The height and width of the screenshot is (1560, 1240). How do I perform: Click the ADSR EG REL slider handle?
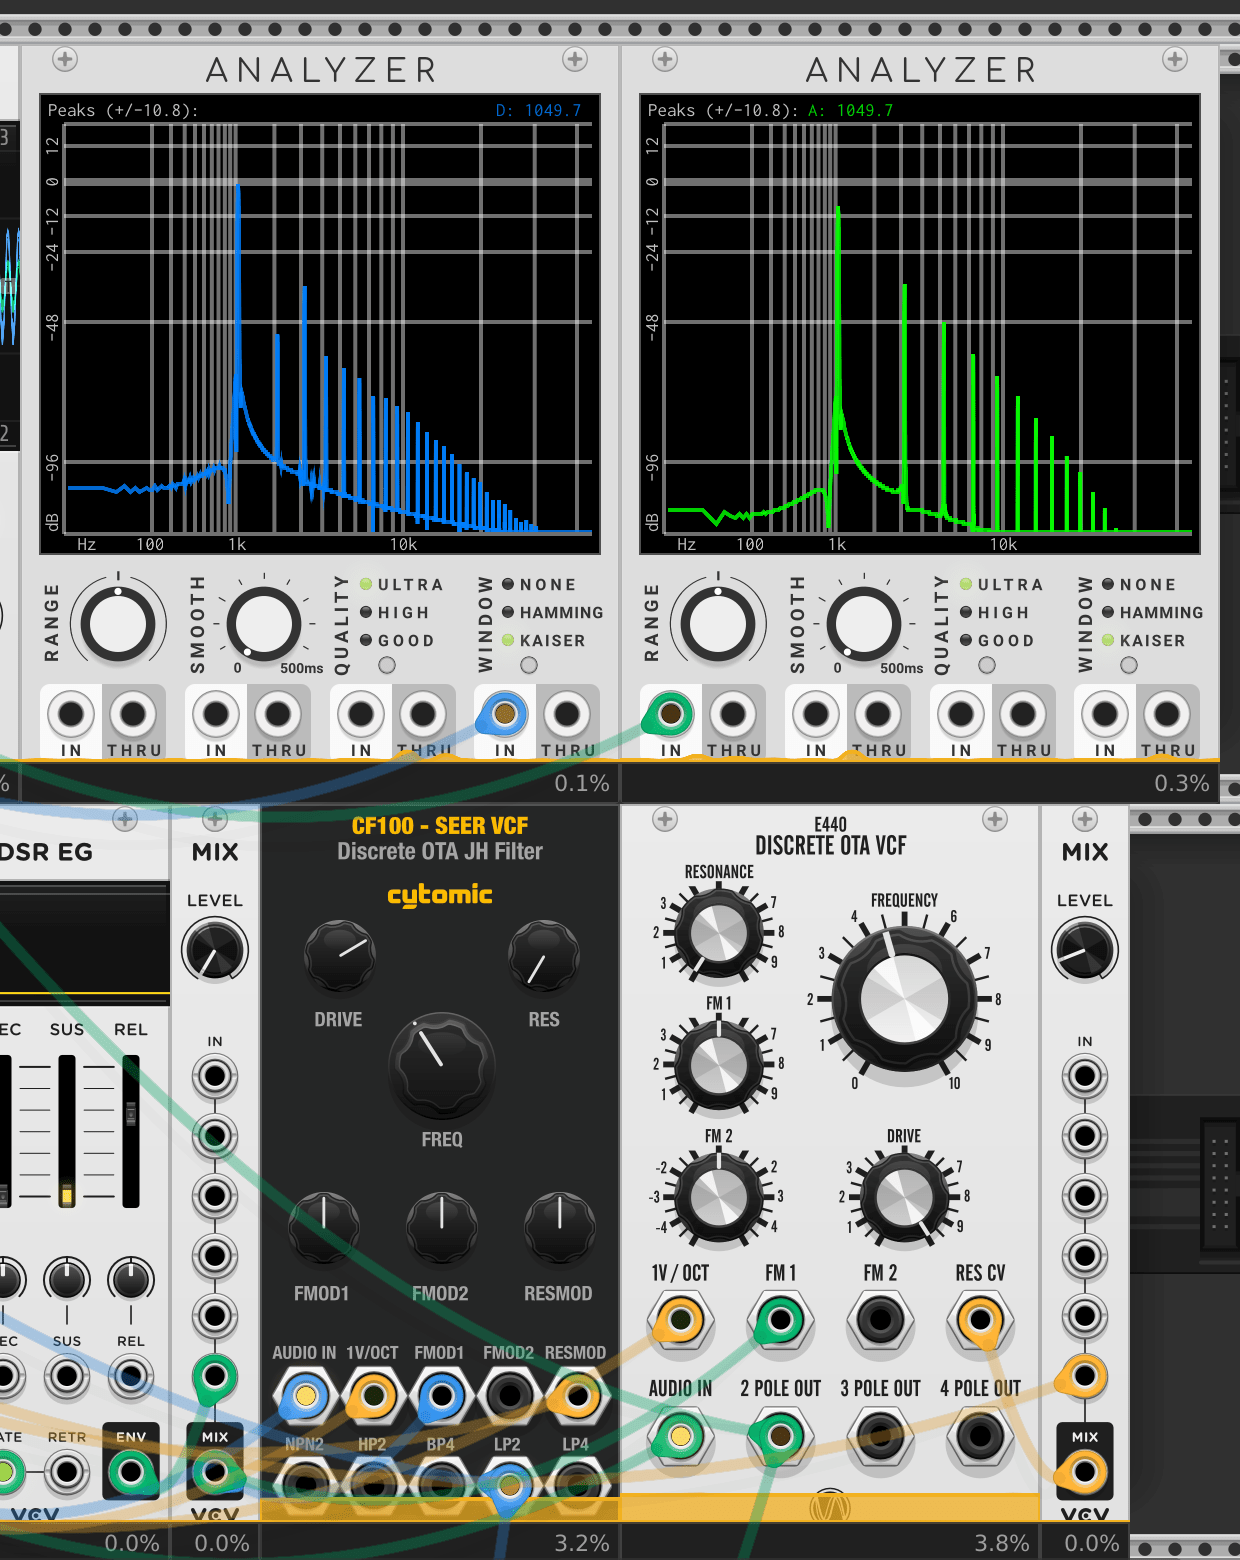tap(131, 1113)
